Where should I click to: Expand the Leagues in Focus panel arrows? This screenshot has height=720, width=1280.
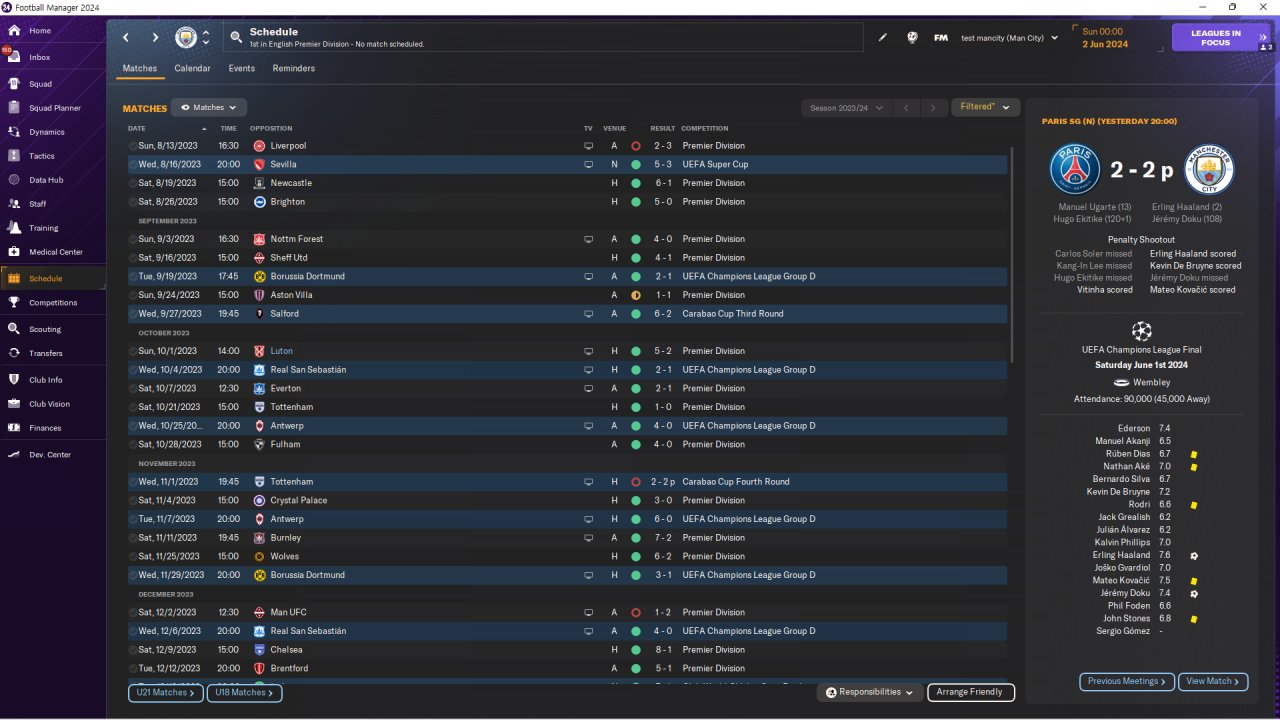click(1264, 38)
